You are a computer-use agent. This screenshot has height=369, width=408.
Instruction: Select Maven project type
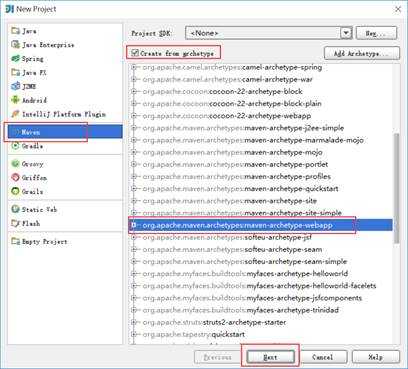pos(65,132)
